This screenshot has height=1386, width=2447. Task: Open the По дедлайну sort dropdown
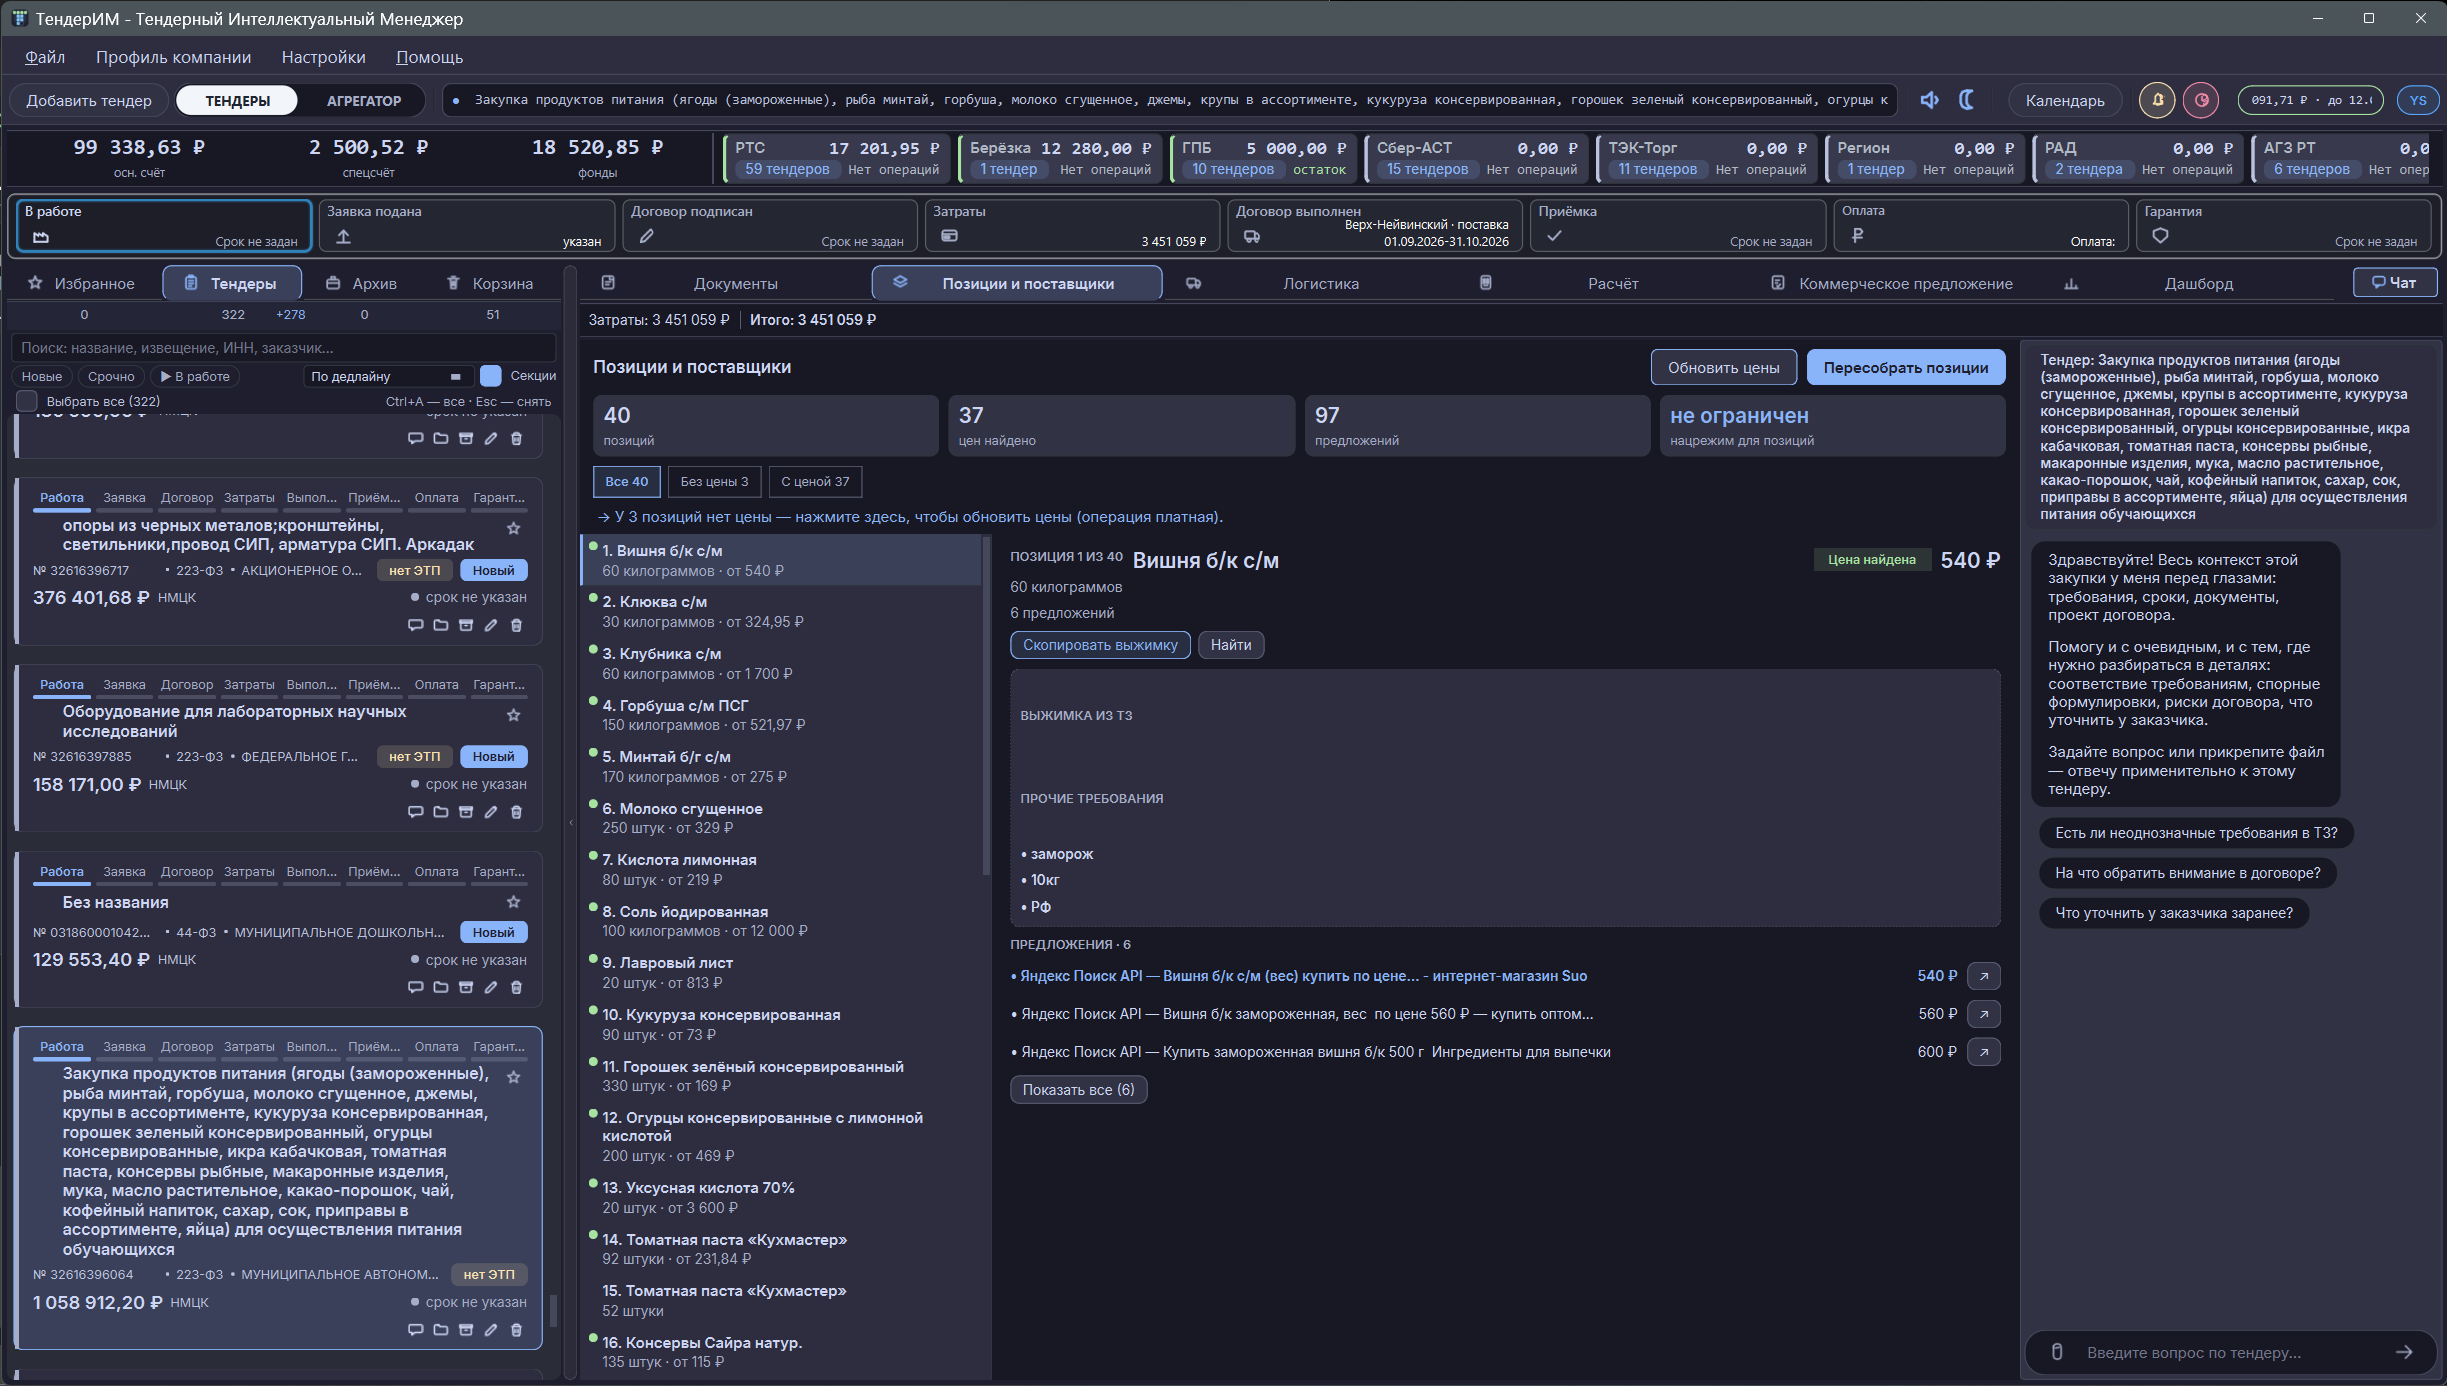coord(387,376)
